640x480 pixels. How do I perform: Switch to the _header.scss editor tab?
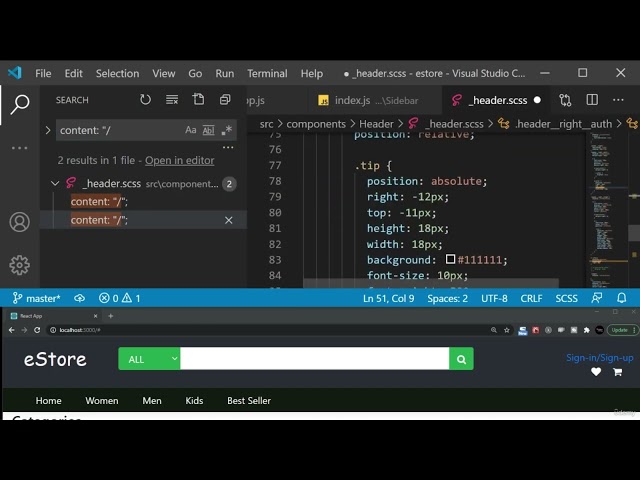pos(496,100)
